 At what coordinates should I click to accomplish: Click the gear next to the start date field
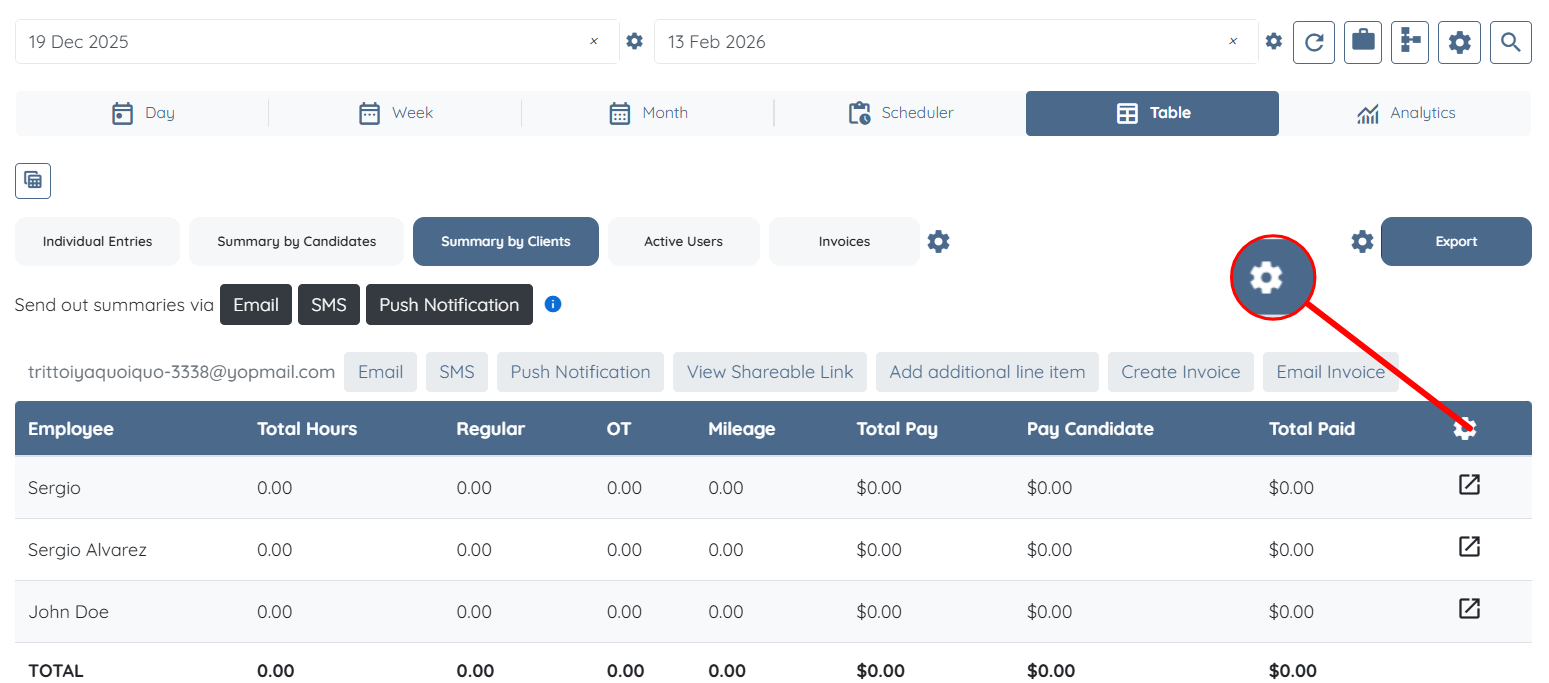pos(634,42)
